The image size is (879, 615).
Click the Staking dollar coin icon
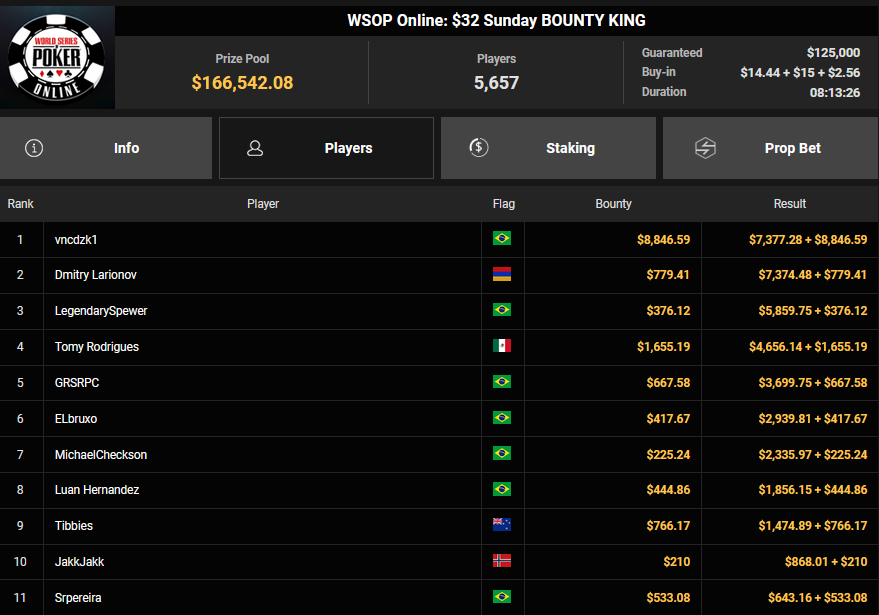478,148
